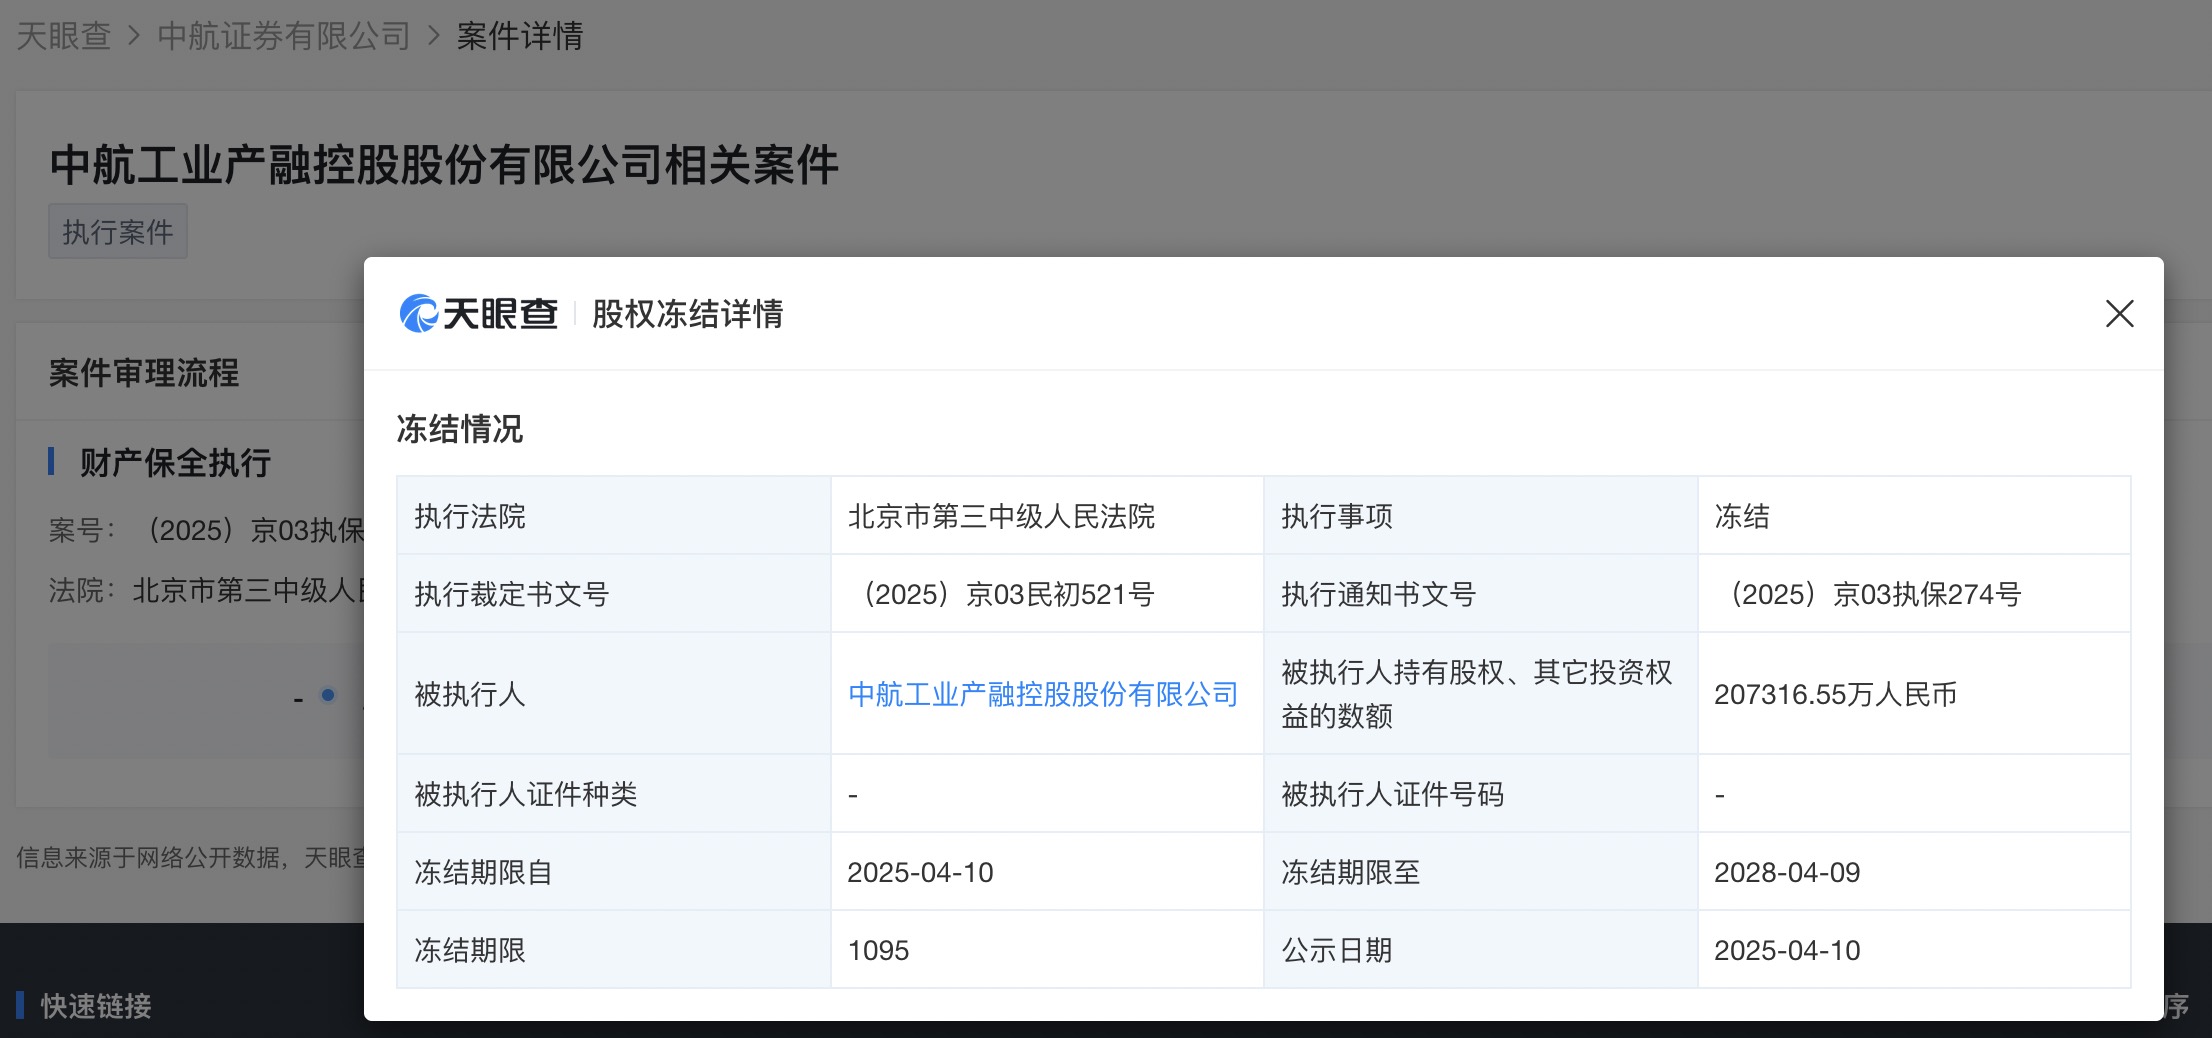Click the first breadcrumb chevron after 天眼查
This screenshot has width=2212, height=1038.
(x=134, y=37)
